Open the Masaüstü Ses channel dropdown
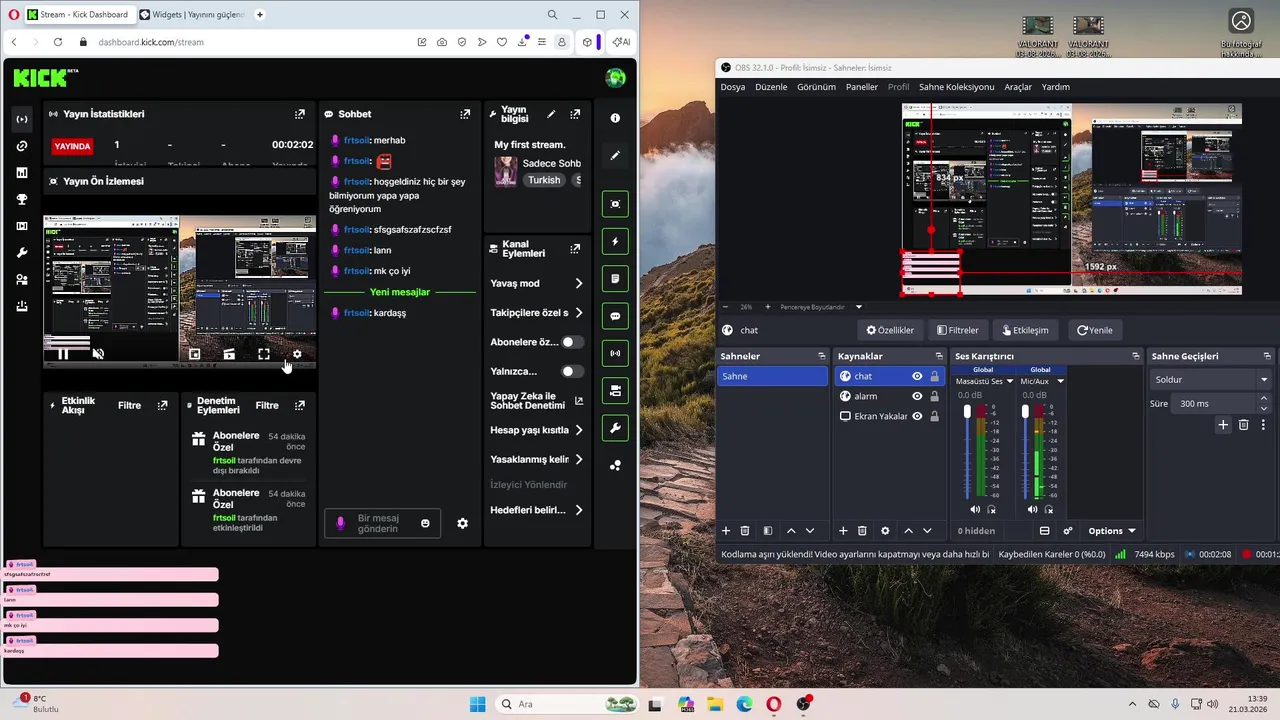The image size is (1280, 720). click(x=1009, y=381)
